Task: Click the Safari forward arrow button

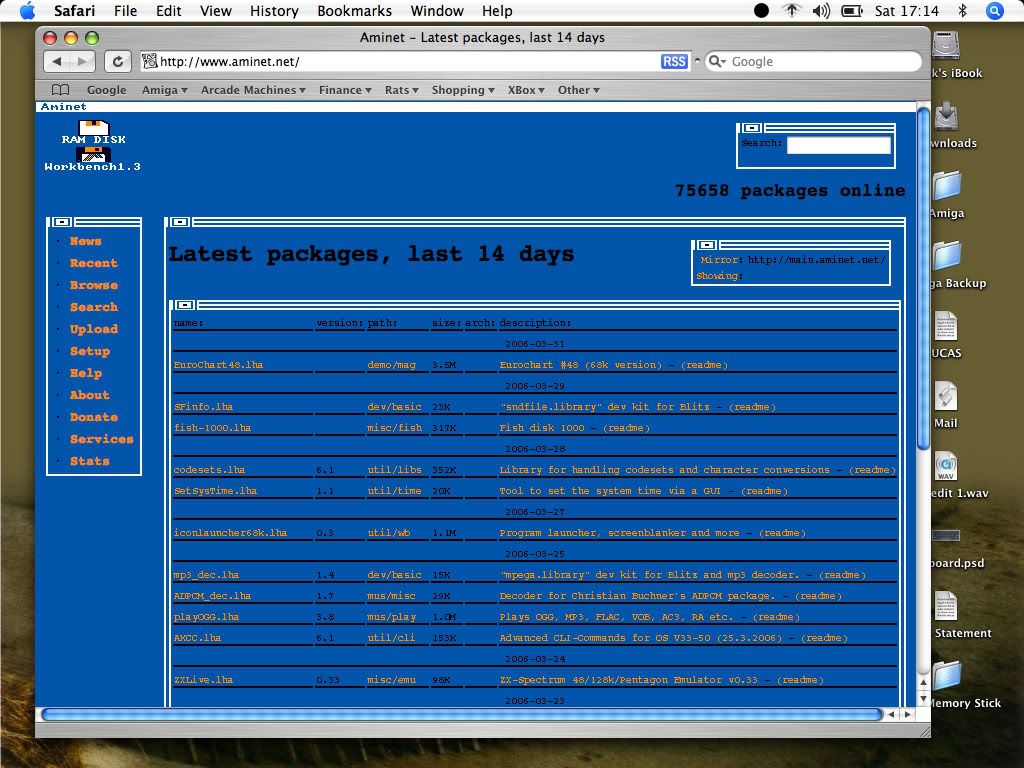Action: pos(83,62)
